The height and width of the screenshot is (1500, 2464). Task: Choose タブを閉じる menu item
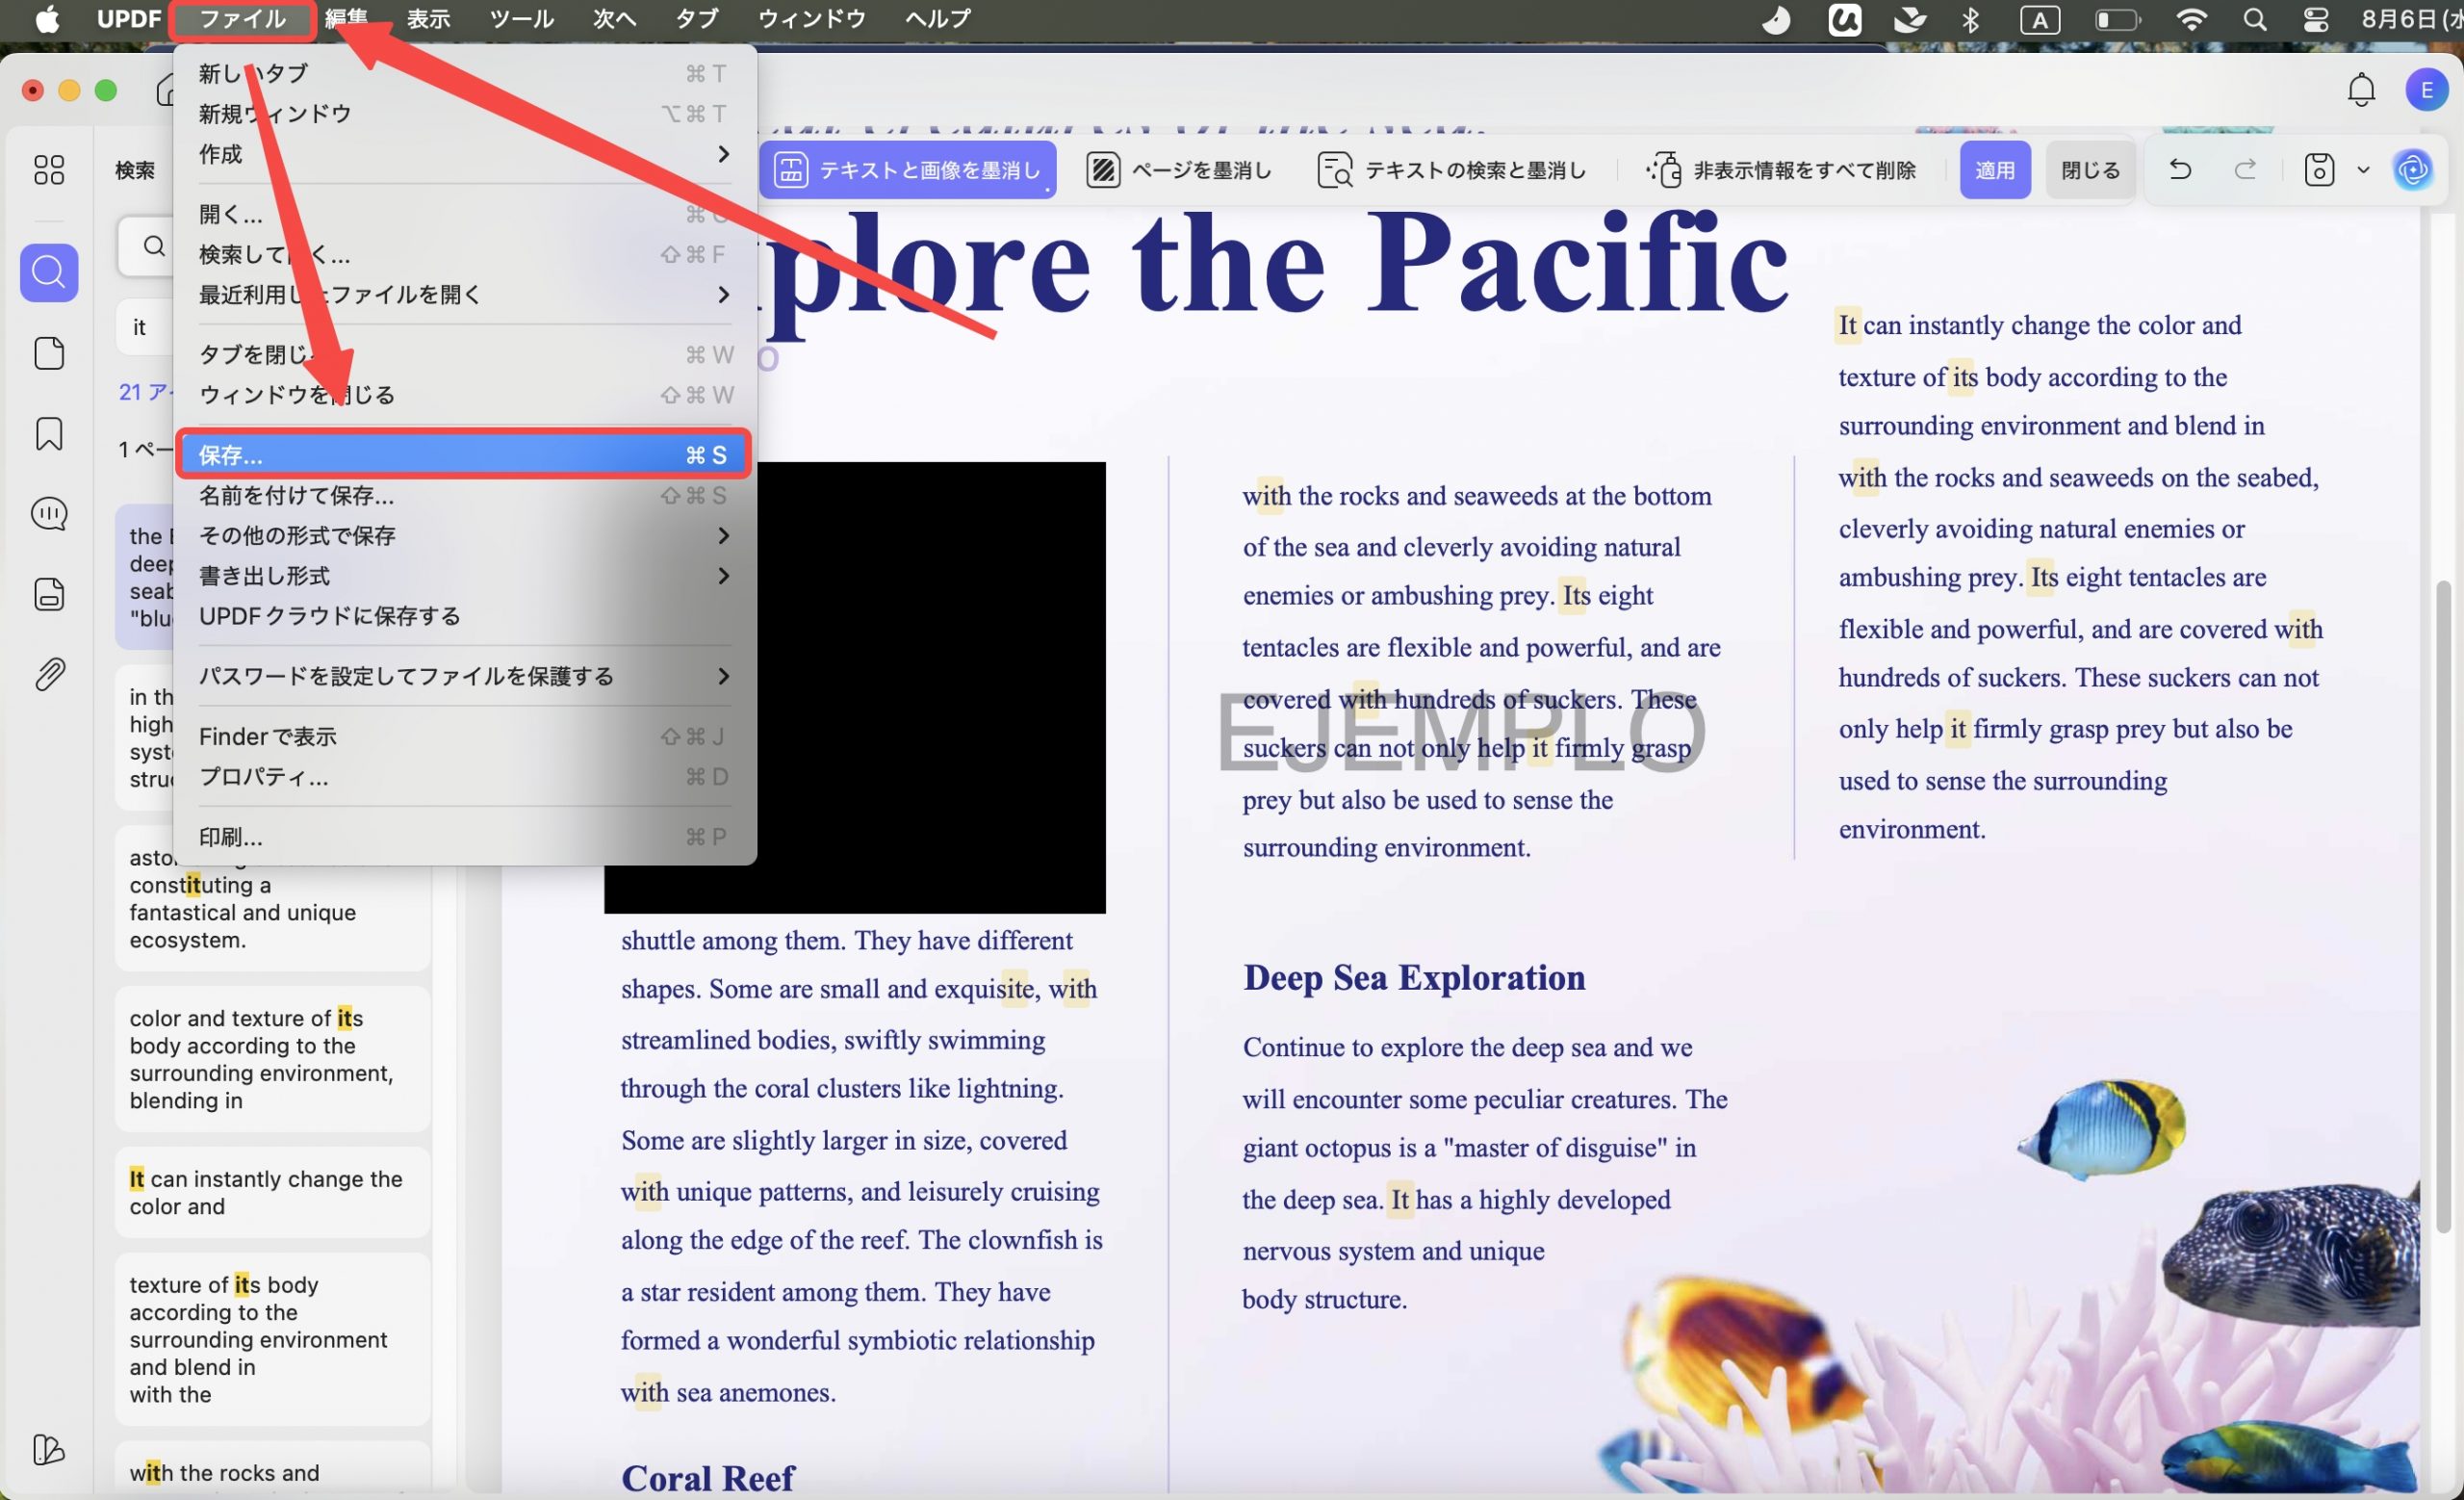464,355
